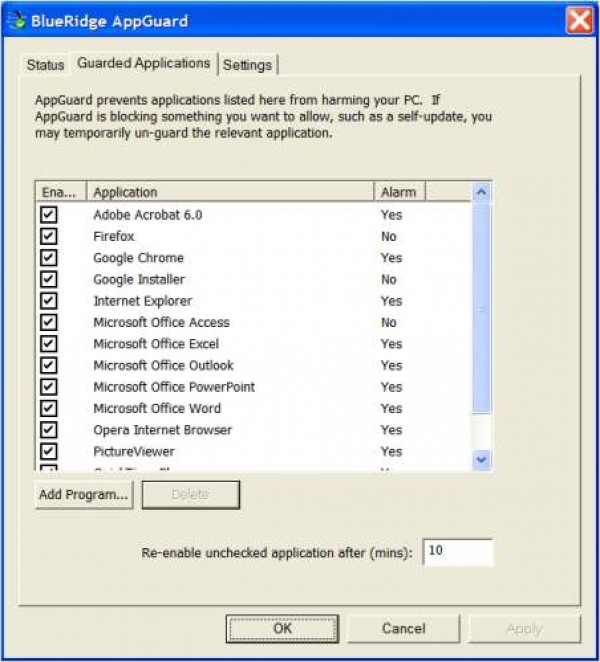Viewport: 600px width, 662px height.
Task: Click the Ena... column header
Action: [61, 192]
